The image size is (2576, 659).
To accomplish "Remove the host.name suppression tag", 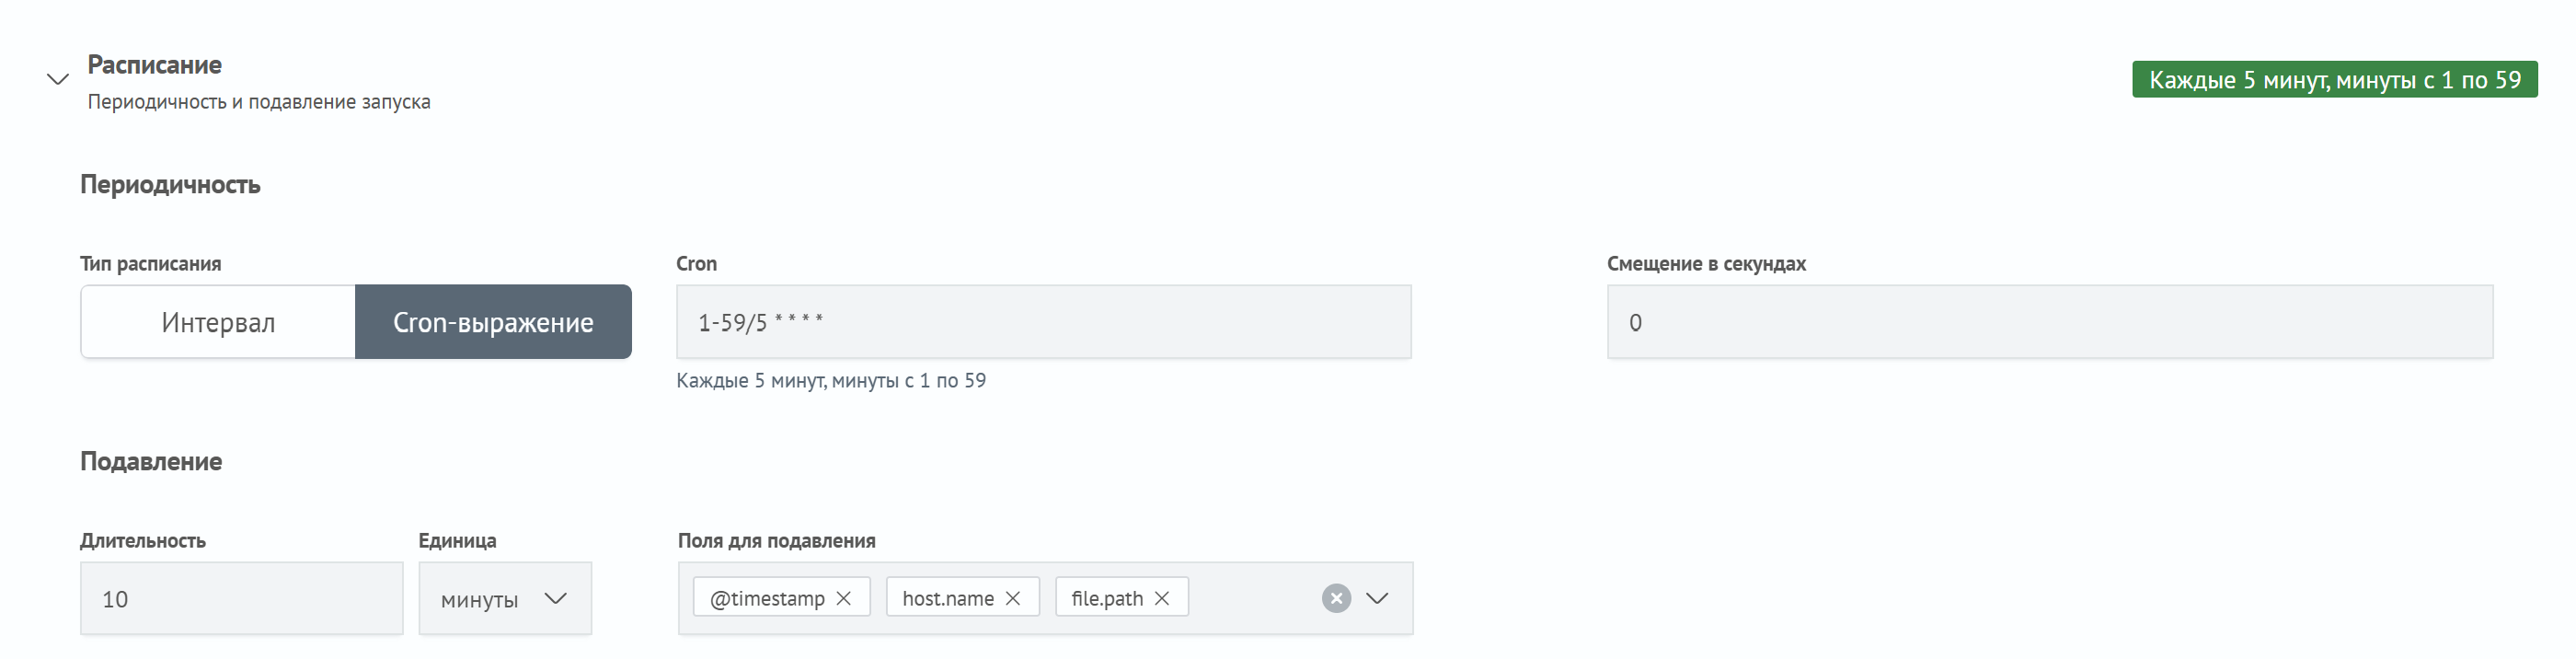I will click(1013, 598).
